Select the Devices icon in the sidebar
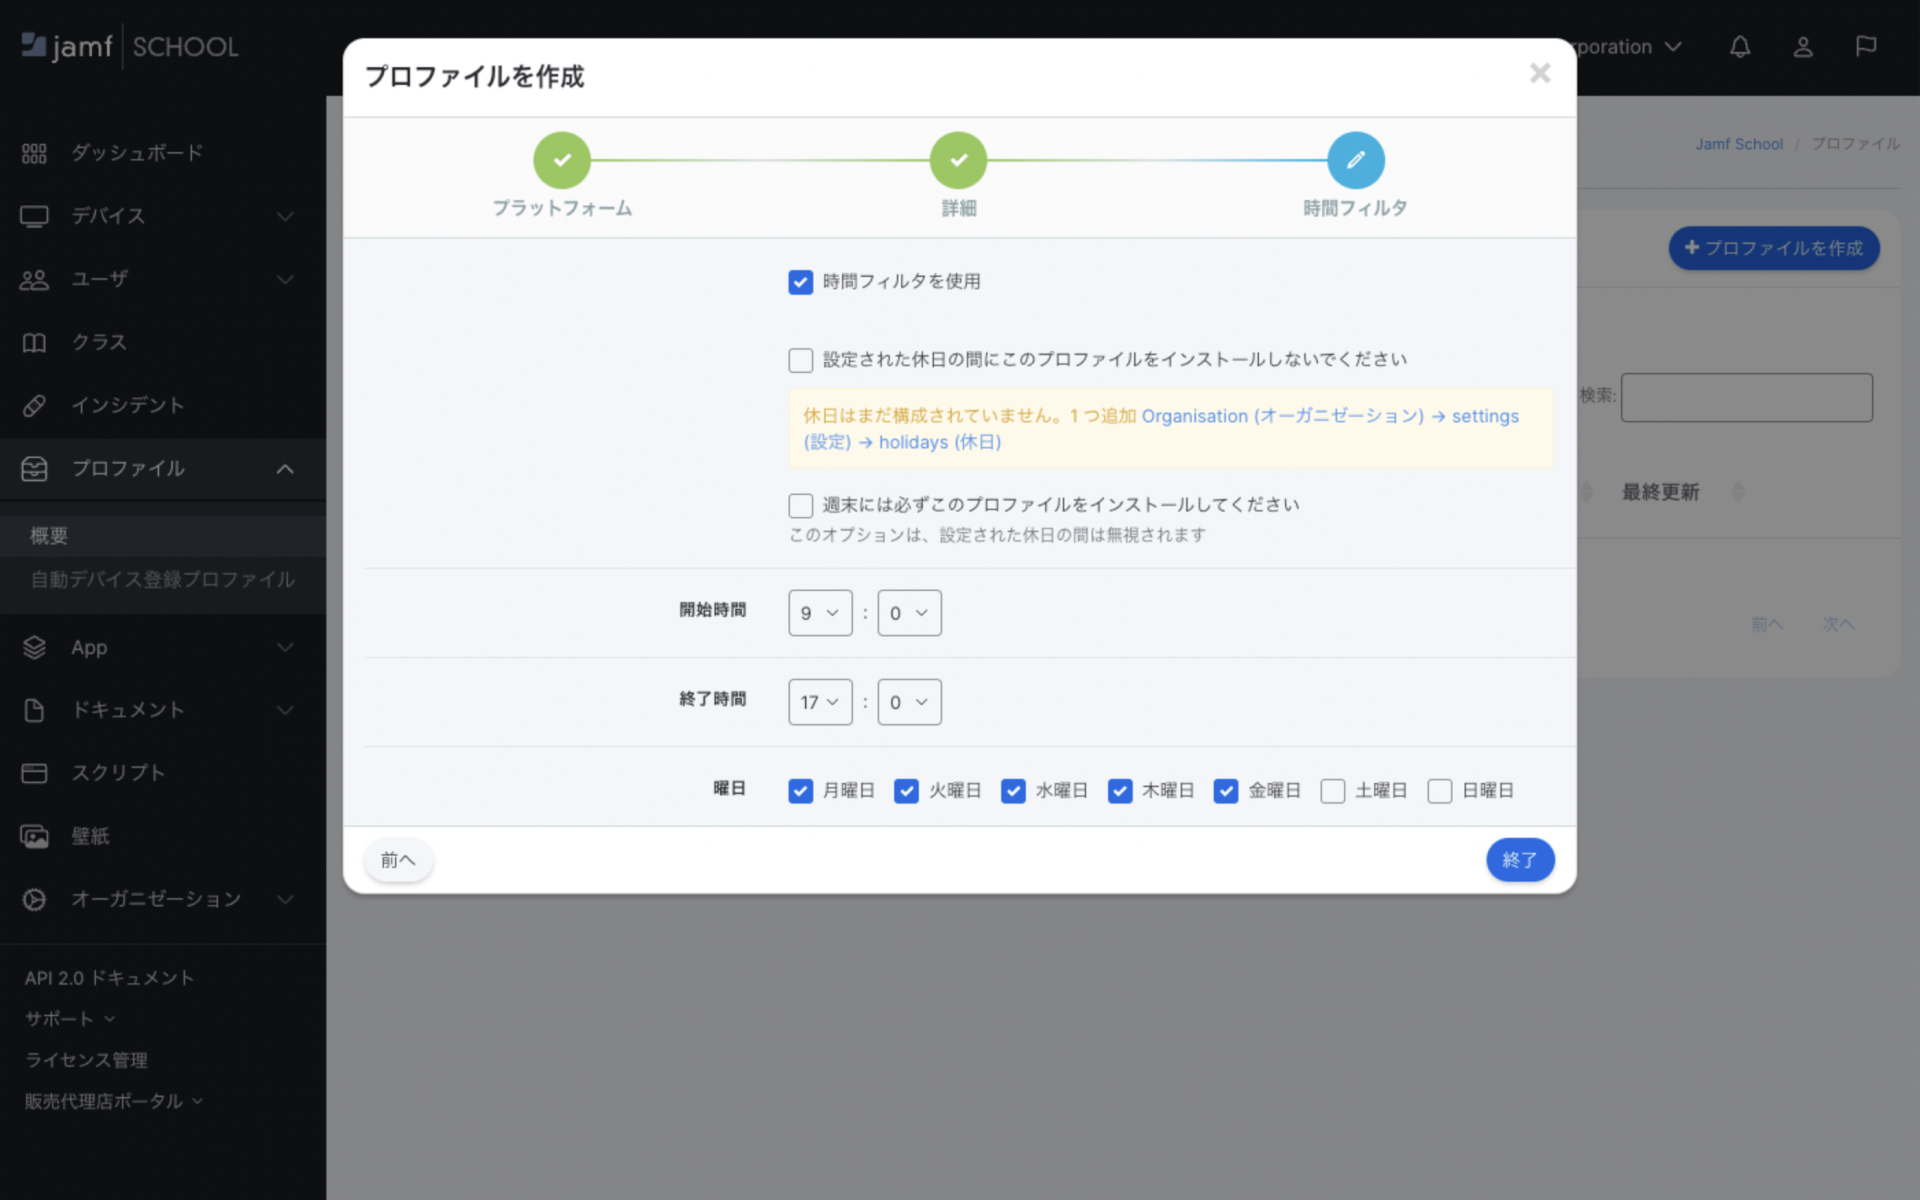 pos(34,216)
